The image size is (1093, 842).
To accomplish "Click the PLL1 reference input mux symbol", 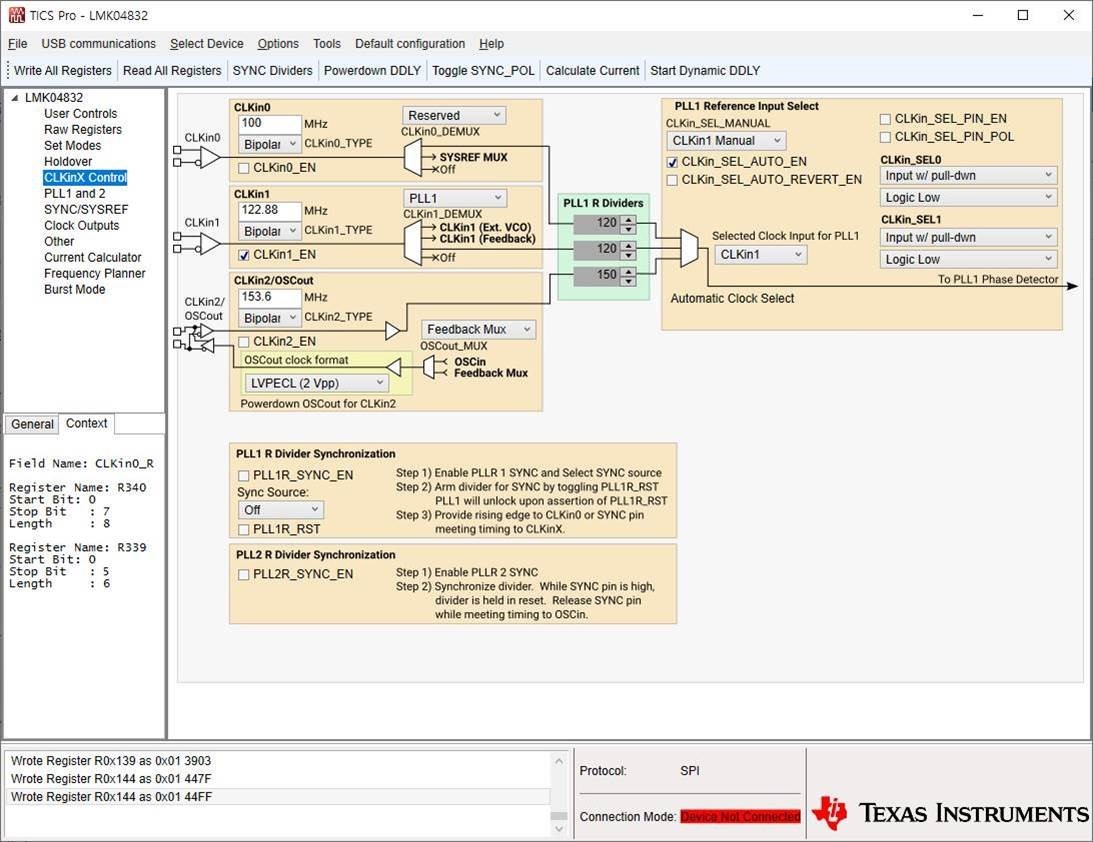I will tap(689, 248).
